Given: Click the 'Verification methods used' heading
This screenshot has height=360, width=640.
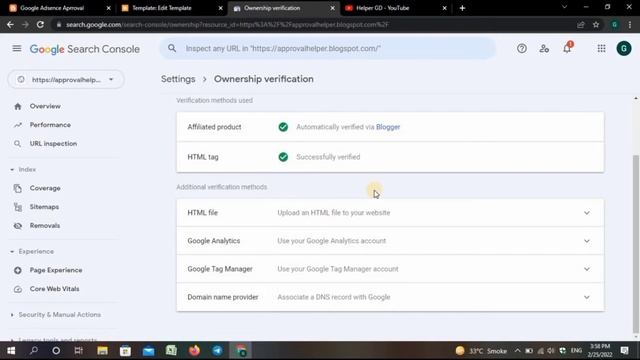Looking at the screenshot, I should [214, 100].
